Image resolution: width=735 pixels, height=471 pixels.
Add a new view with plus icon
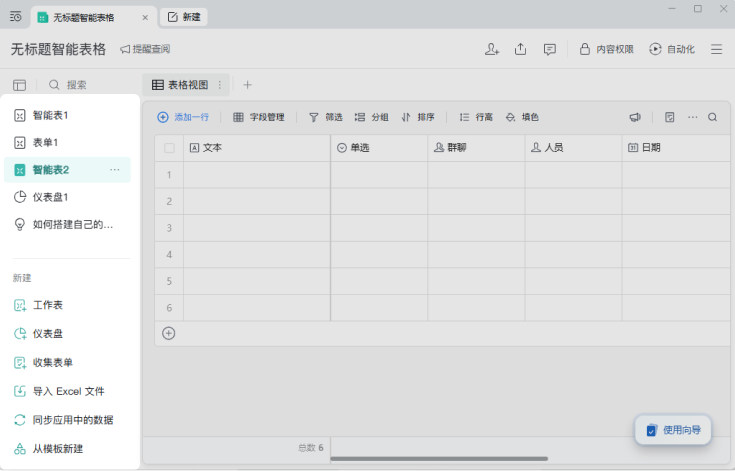click(x=248, y=85)
